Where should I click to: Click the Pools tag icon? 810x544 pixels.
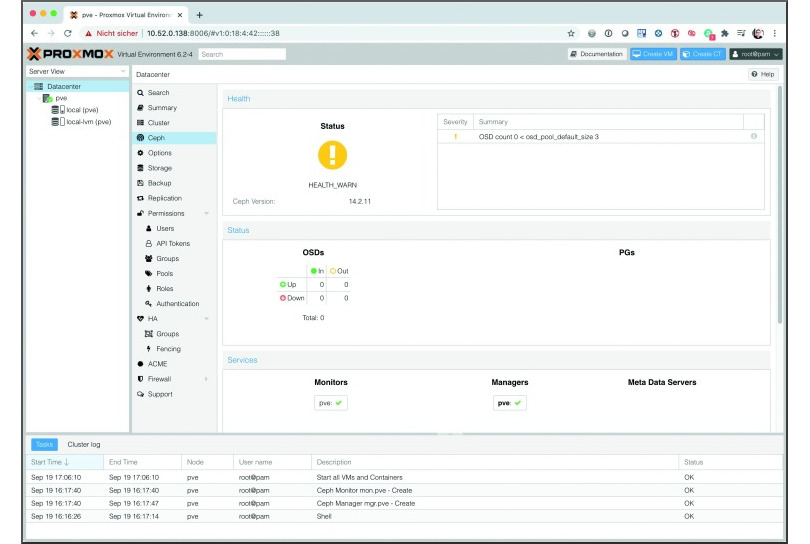pos(149,273)
